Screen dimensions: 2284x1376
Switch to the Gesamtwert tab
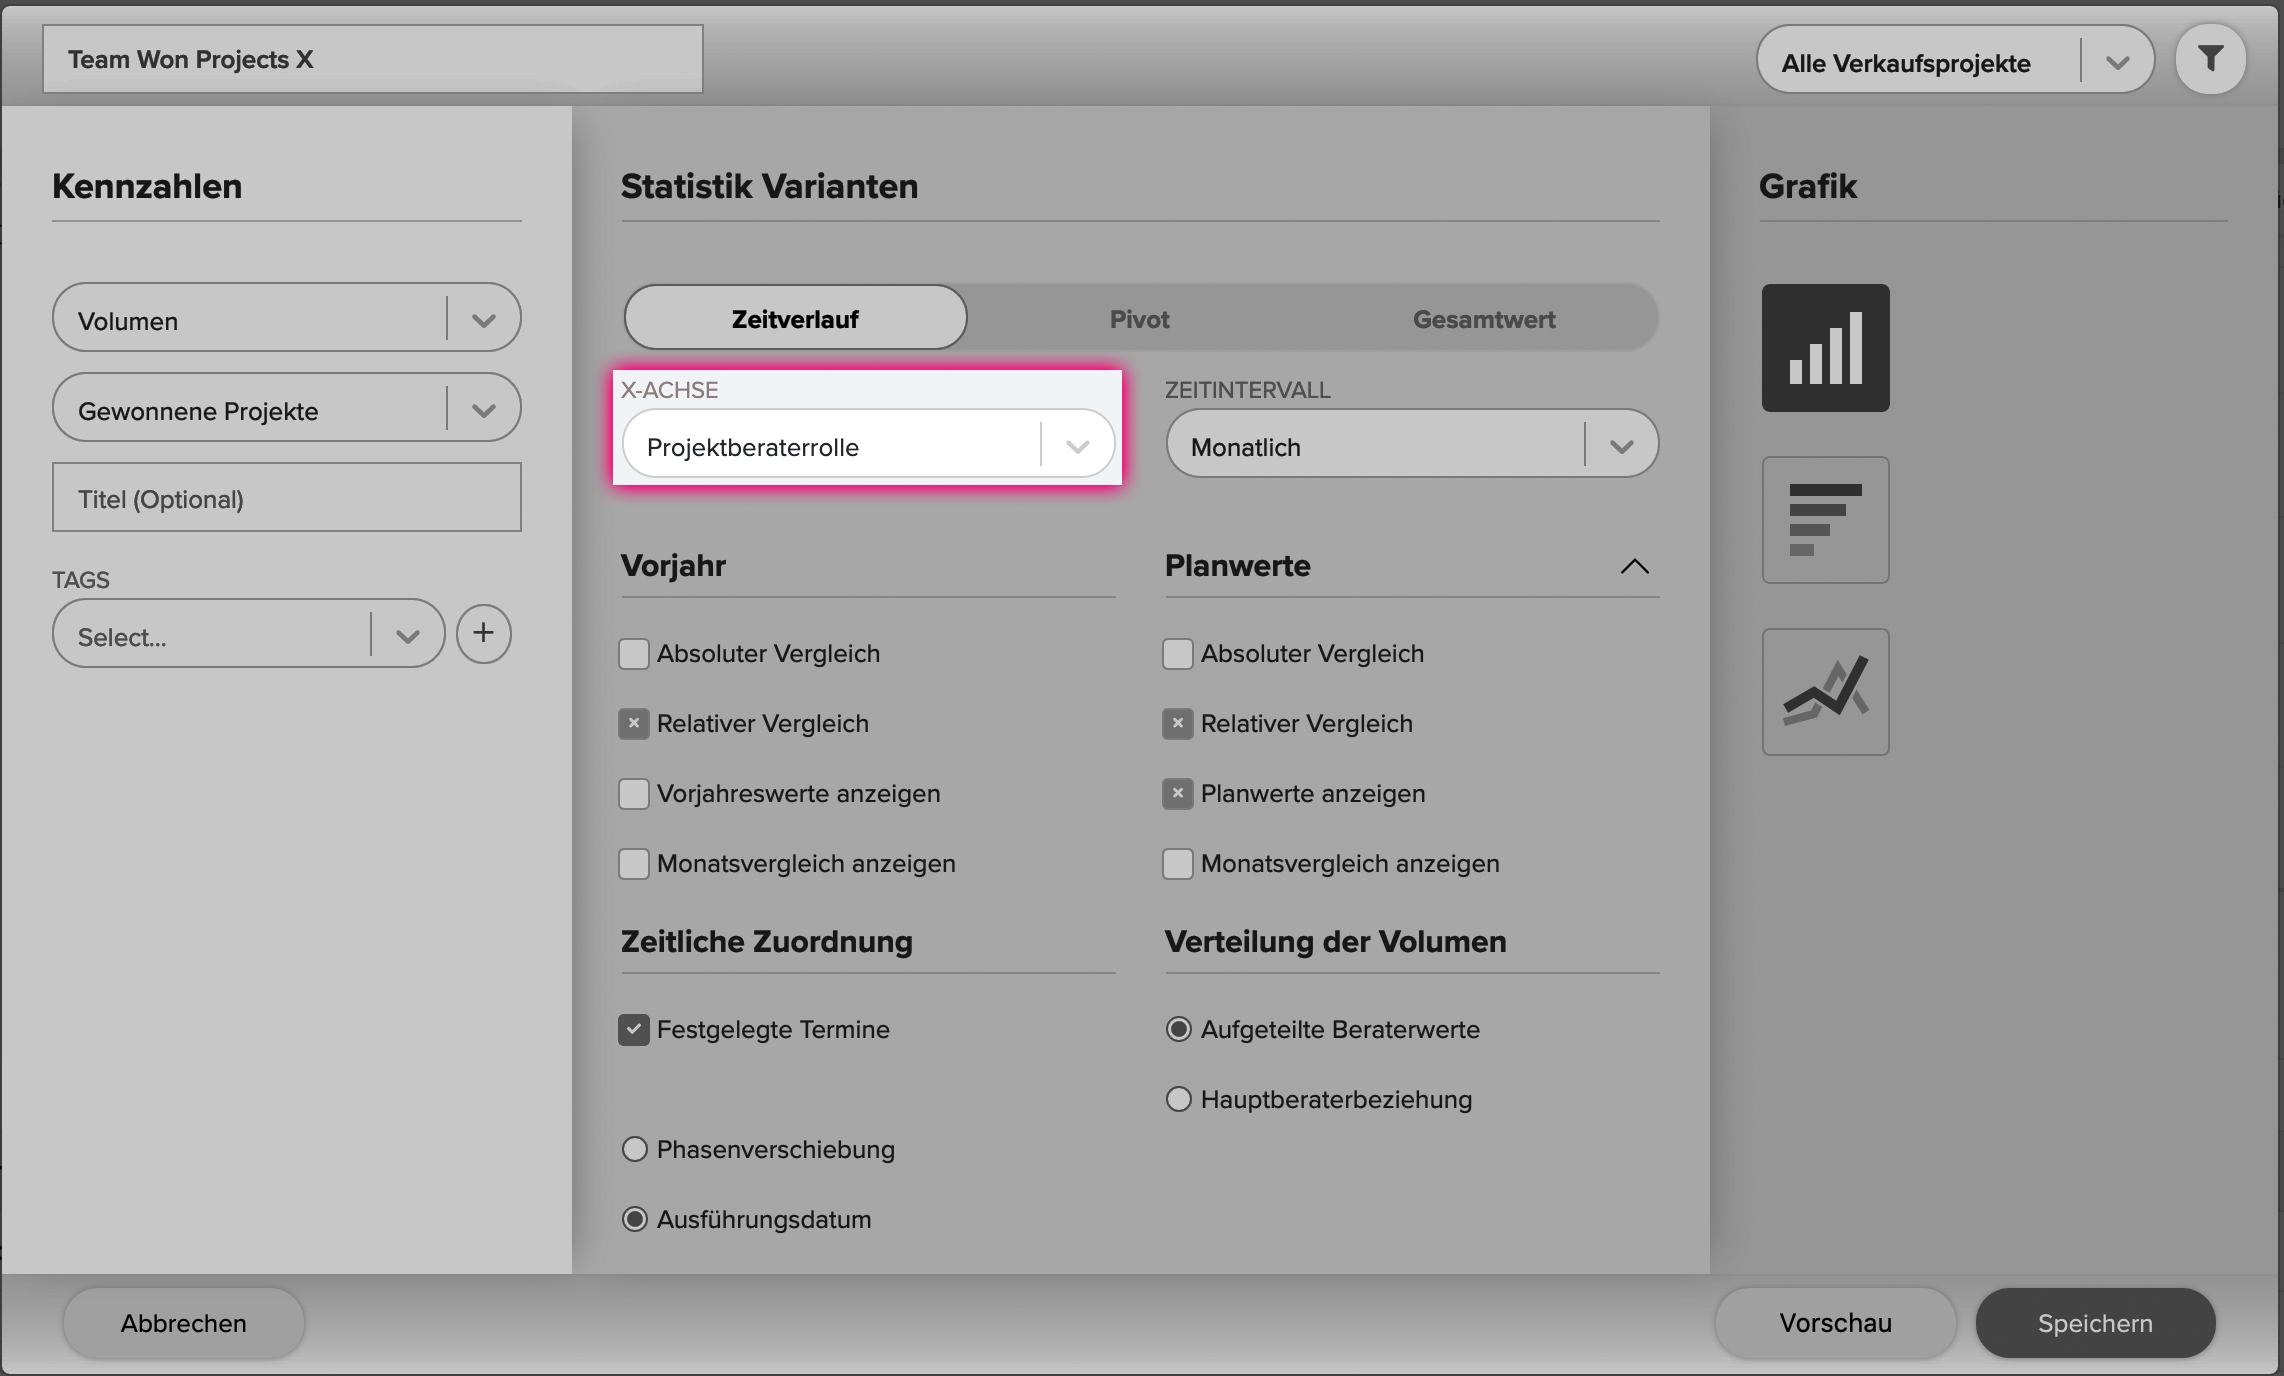[1484, 319]
